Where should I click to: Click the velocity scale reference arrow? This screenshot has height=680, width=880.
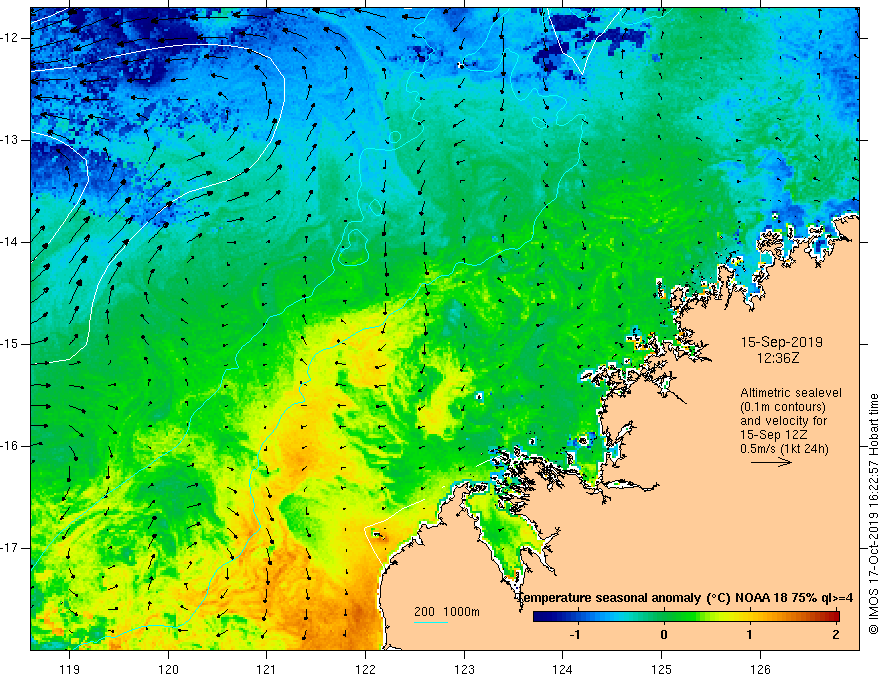point(771,462)
